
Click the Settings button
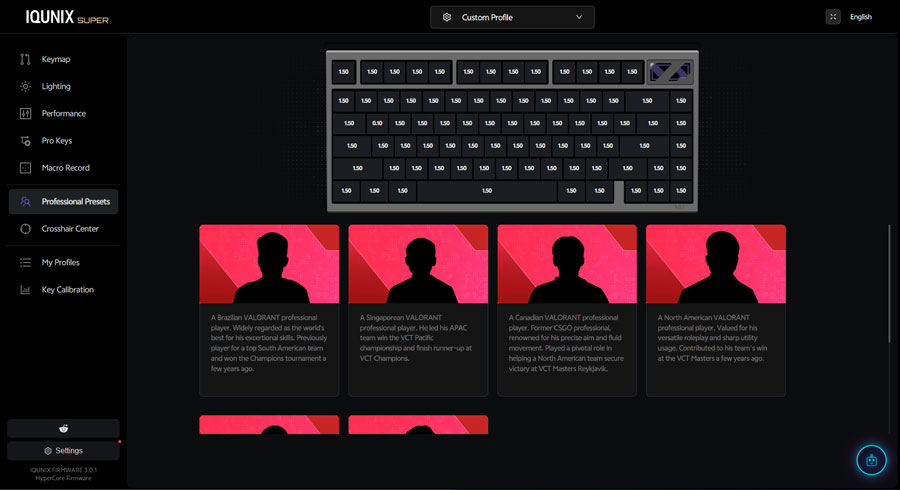[x=63, y=451]
